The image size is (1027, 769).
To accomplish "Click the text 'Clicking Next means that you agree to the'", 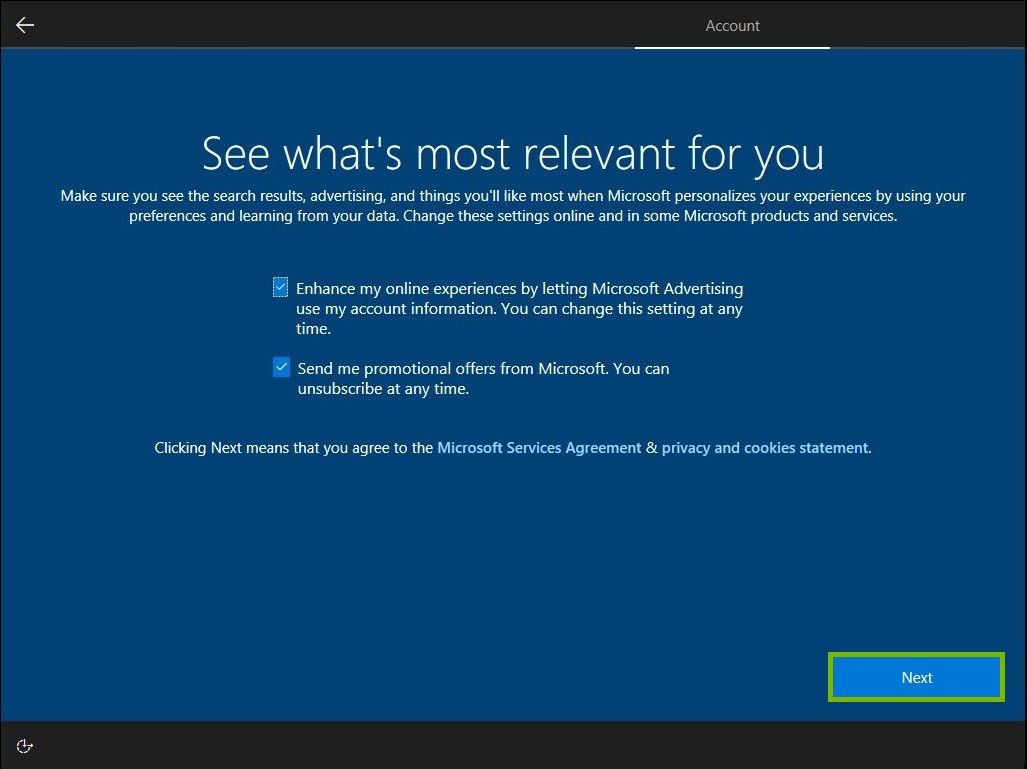I will tap(293, 448).
